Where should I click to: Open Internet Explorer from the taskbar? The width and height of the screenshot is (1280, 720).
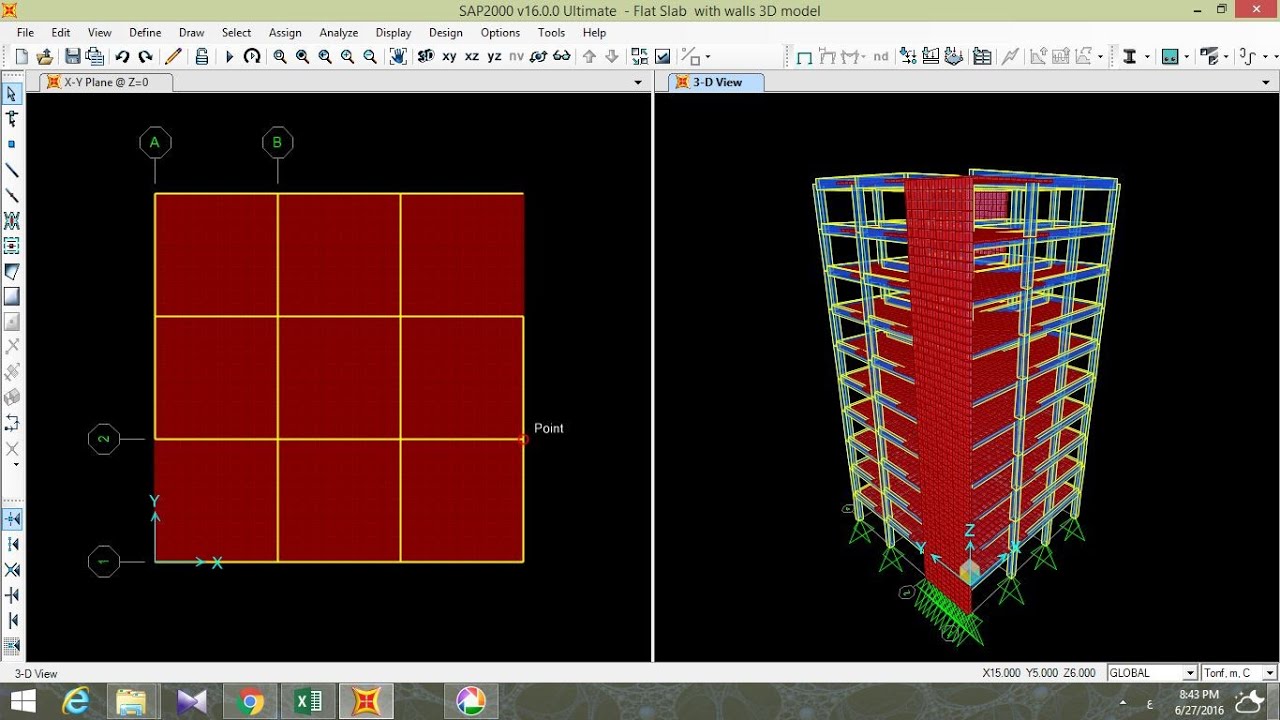(76, 701)
